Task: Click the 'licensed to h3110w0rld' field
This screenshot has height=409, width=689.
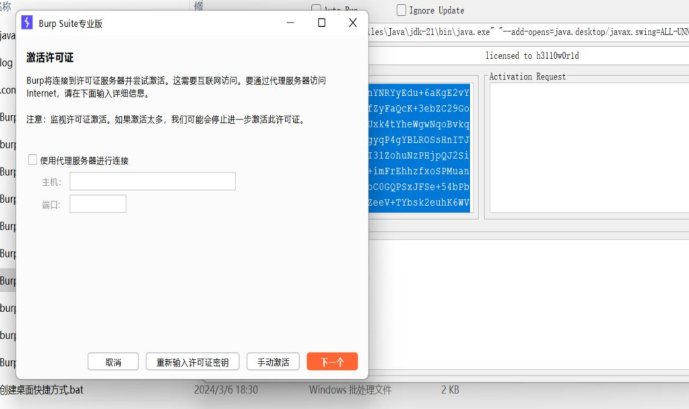Action: 529,56
